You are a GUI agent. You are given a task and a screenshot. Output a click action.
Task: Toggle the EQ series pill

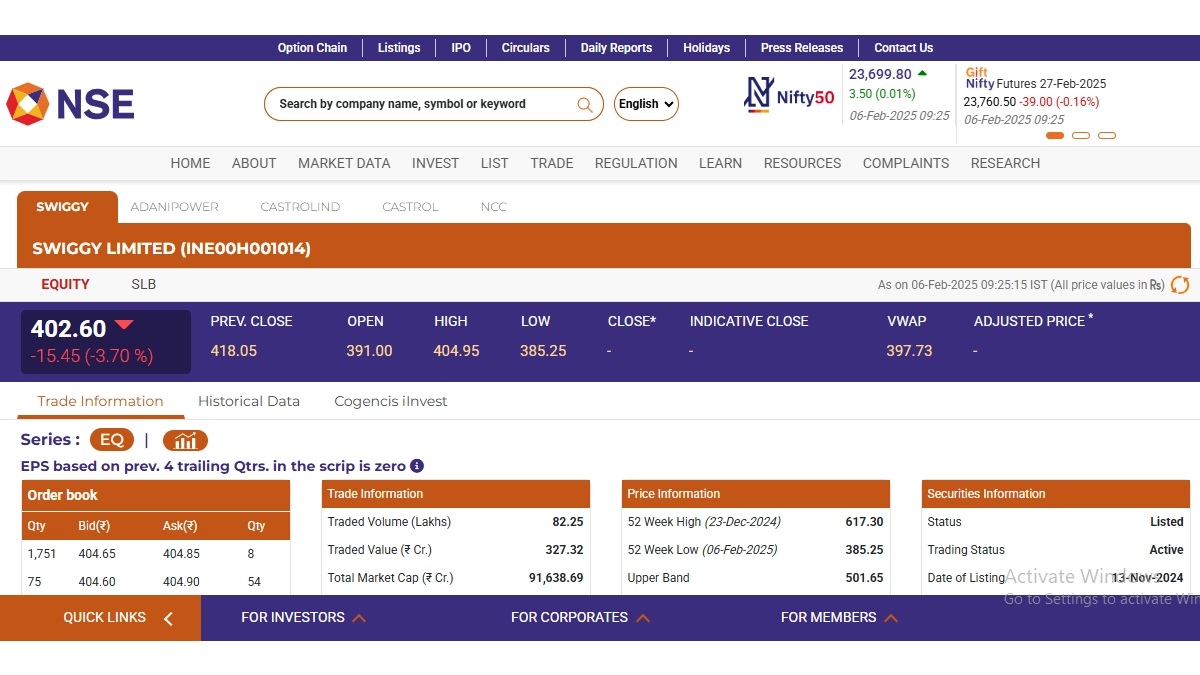pos(111,440)
